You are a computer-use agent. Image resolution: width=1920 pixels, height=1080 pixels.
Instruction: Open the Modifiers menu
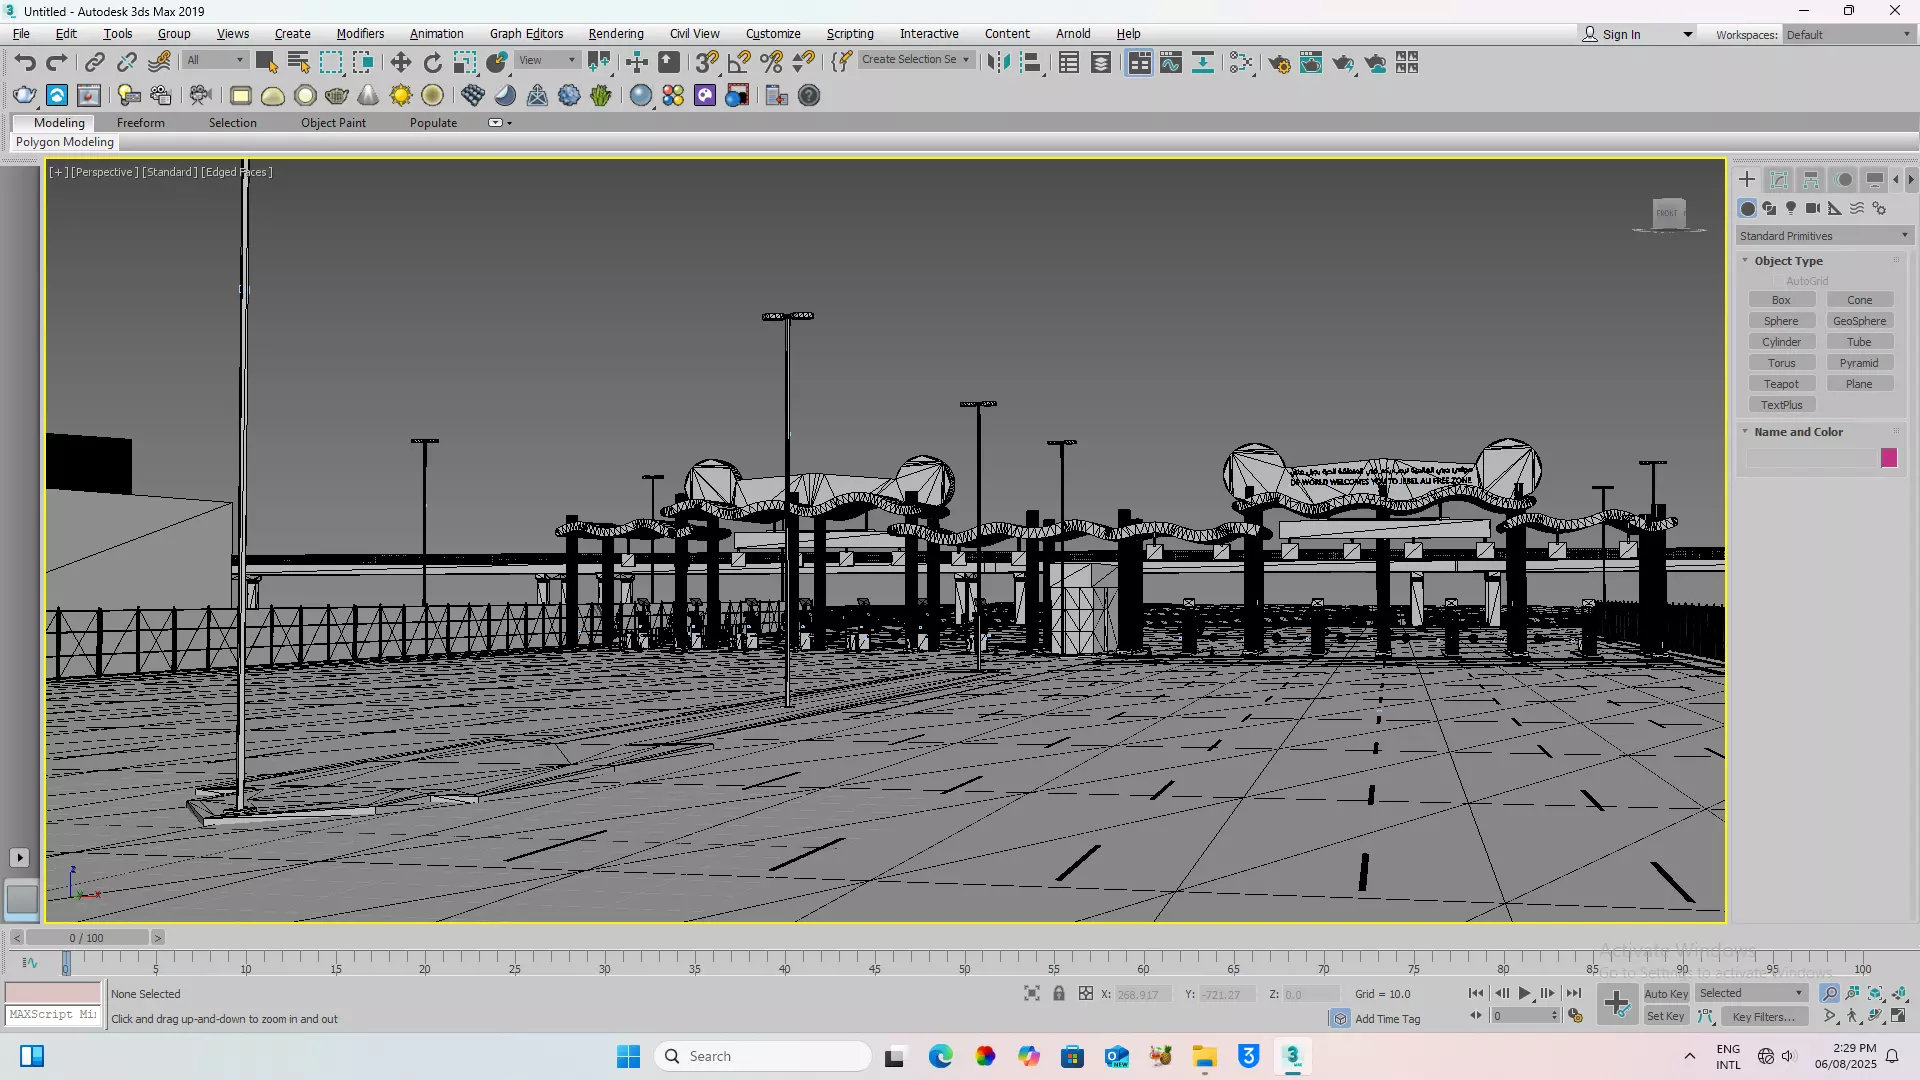tap(360, 33)
